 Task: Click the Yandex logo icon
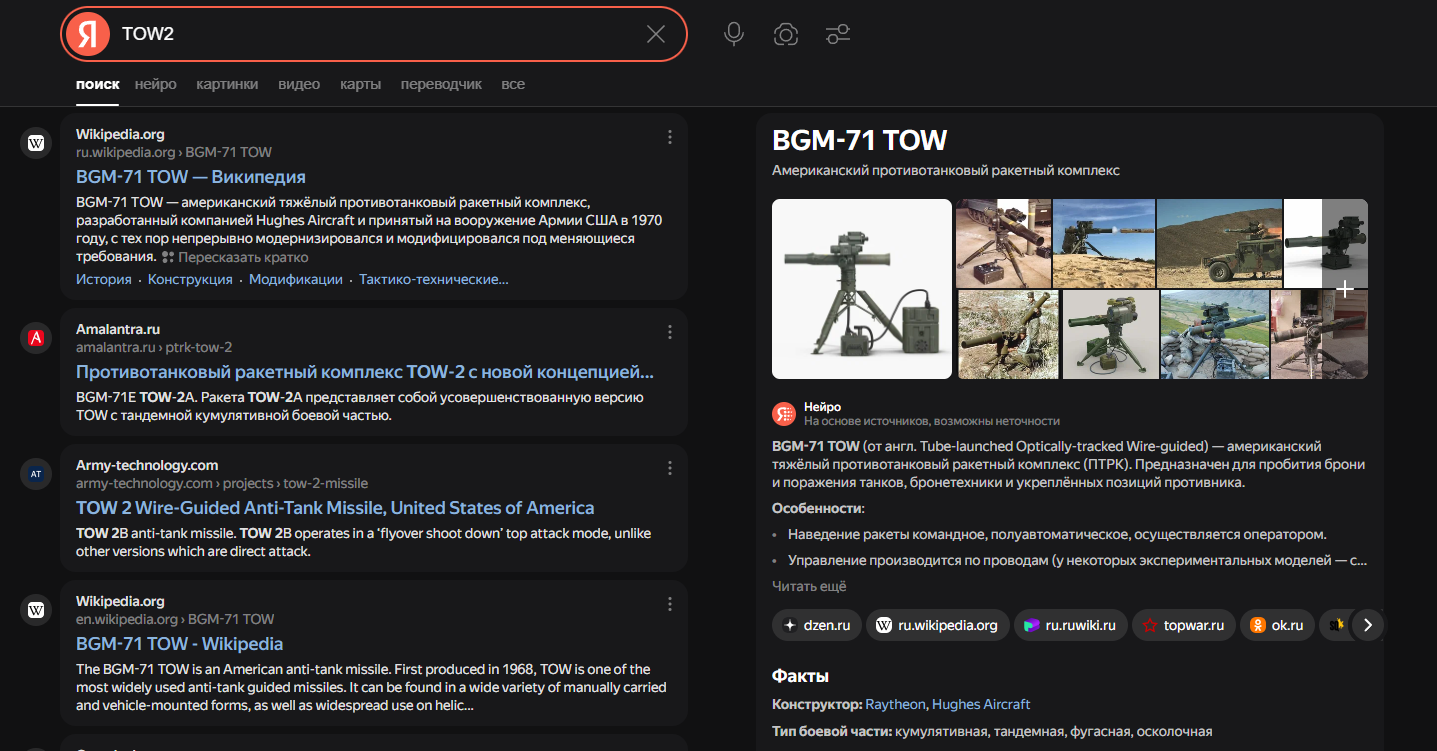click(x=88, y=34)
